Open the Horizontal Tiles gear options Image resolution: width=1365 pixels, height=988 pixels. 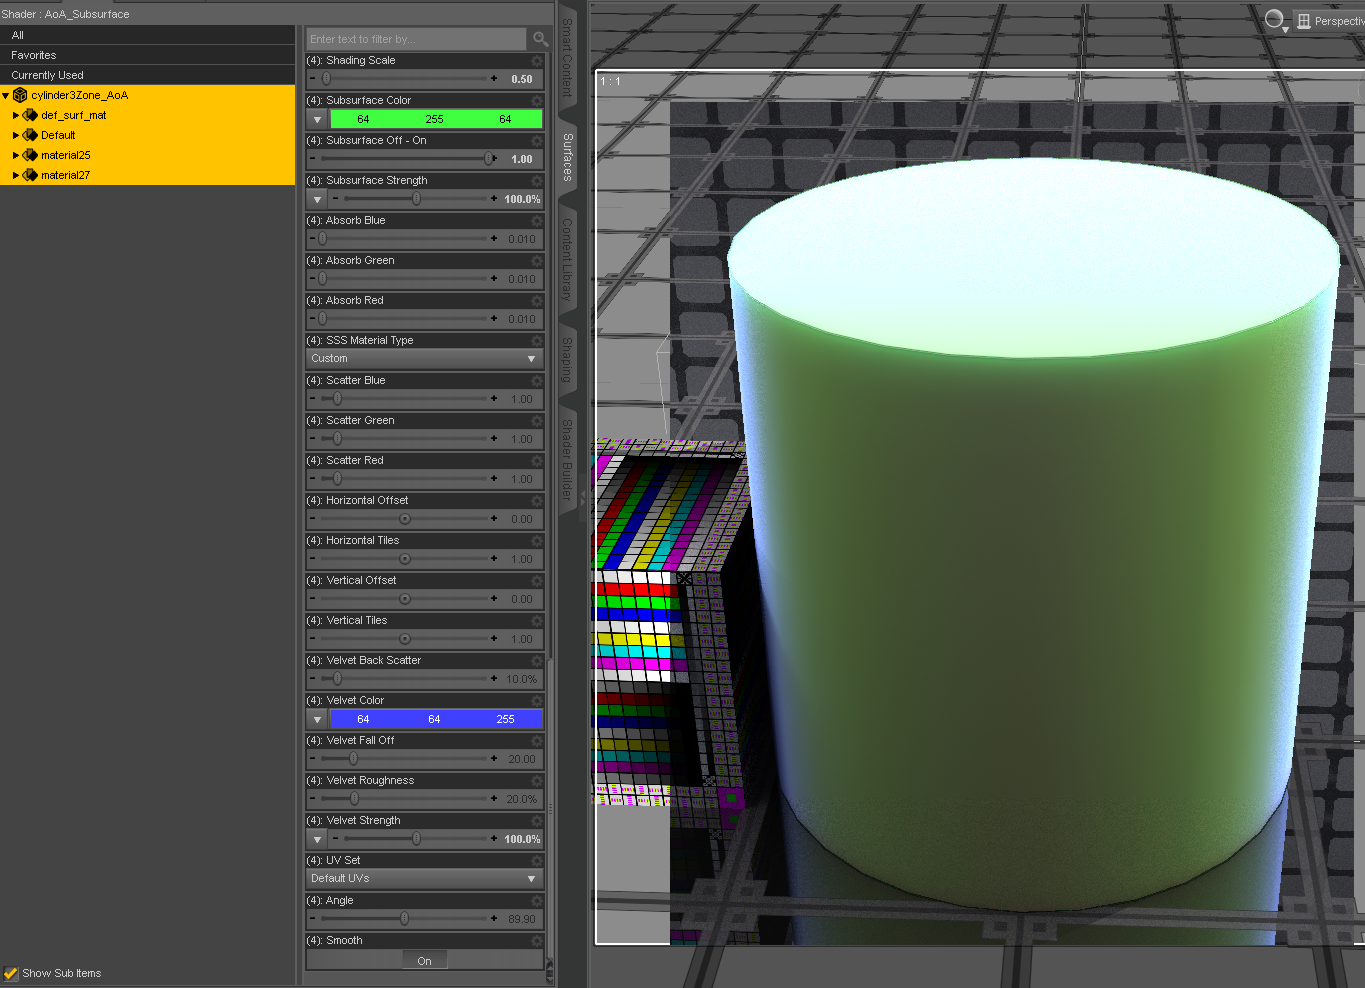pos(537,541)
